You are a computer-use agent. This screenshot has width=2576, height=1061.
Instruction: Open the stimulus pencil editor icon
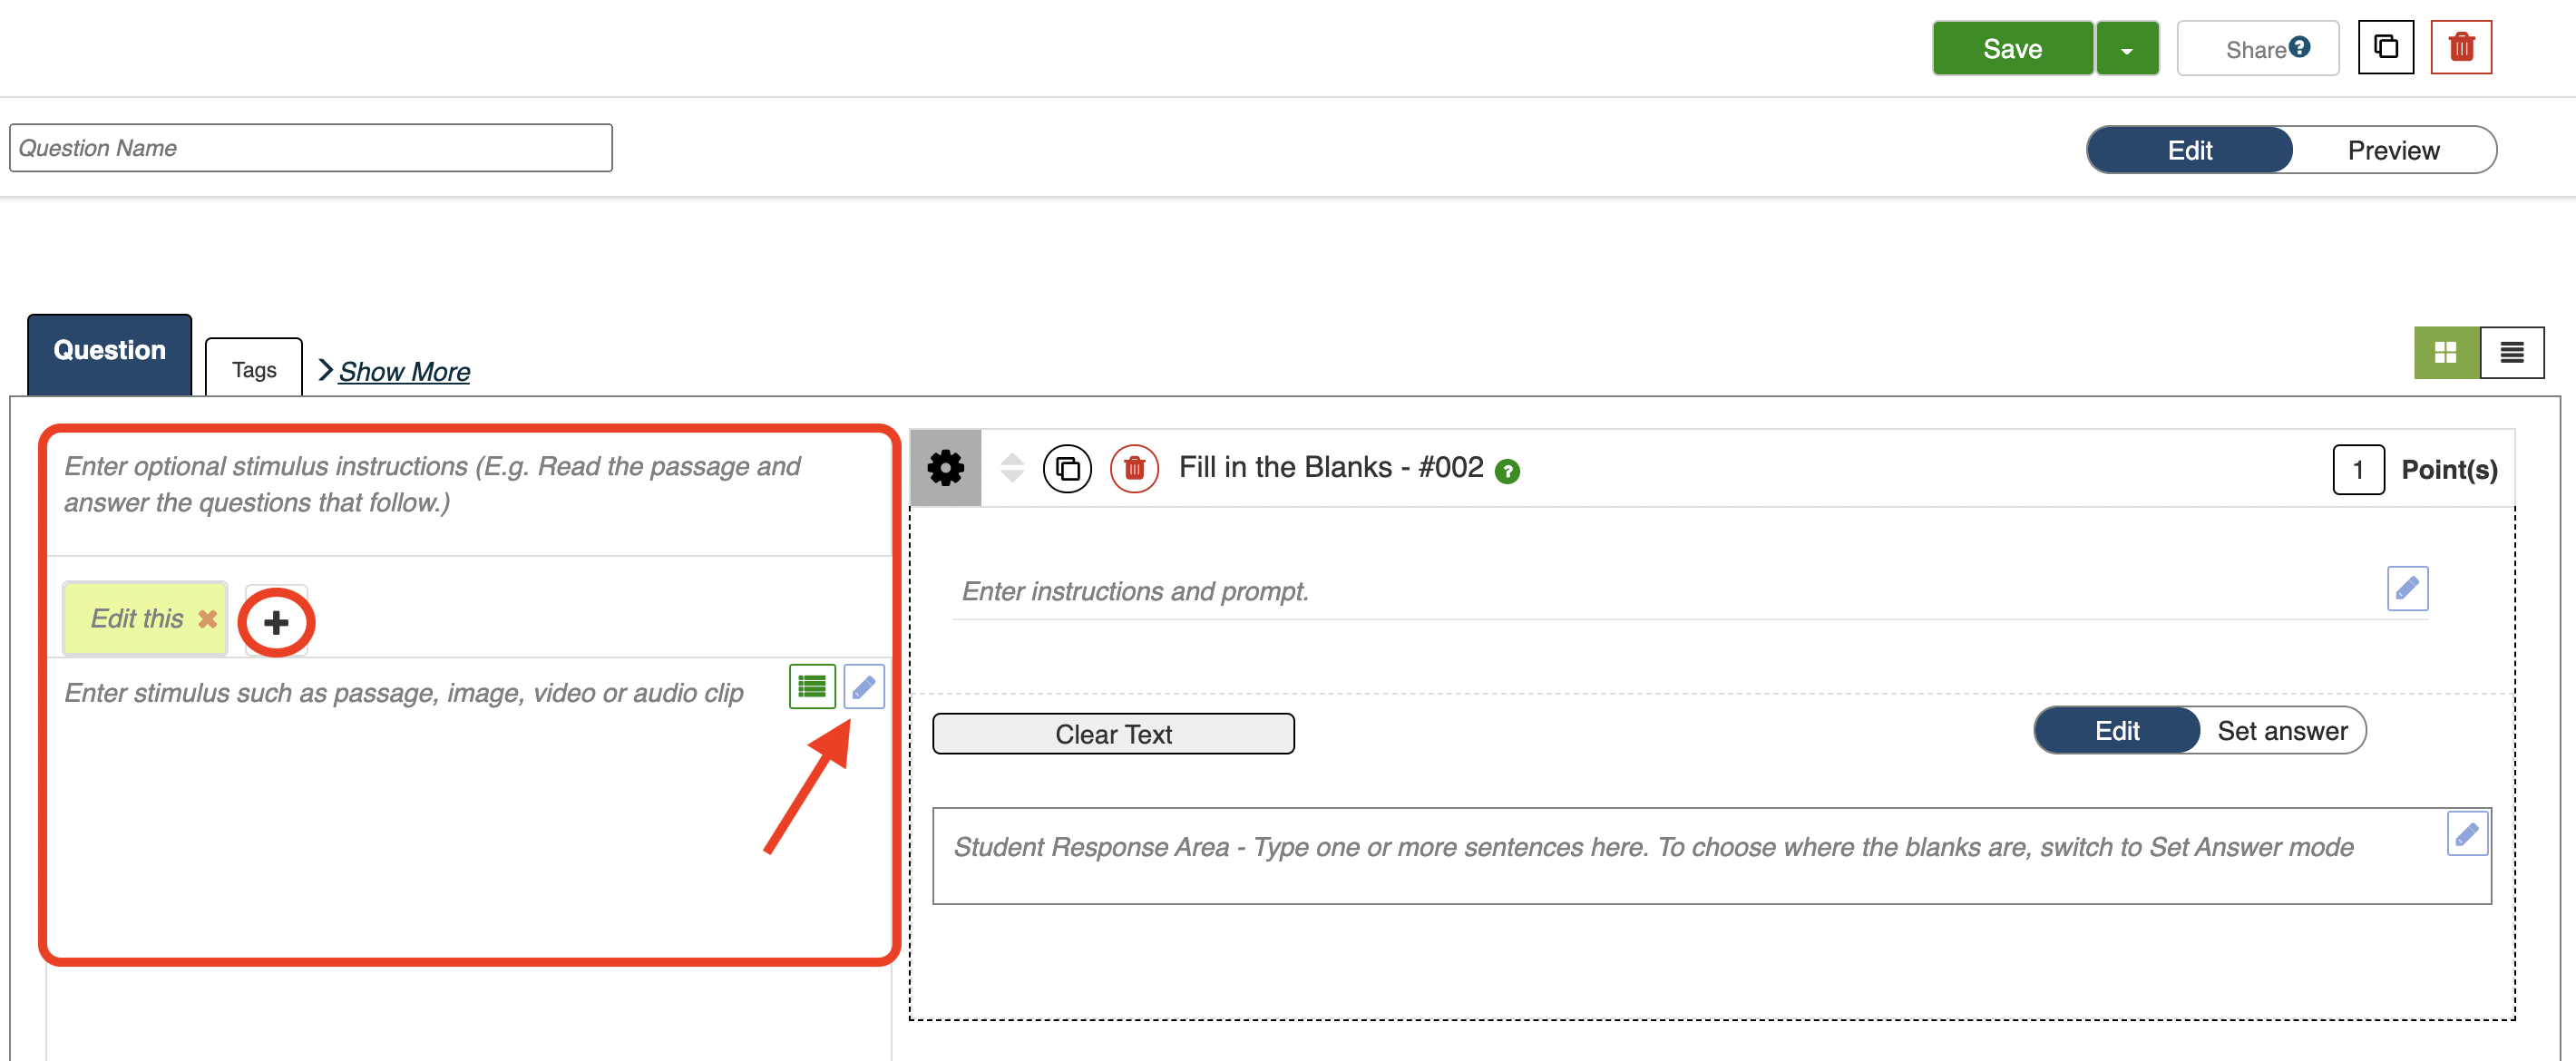tap(863, 687)
